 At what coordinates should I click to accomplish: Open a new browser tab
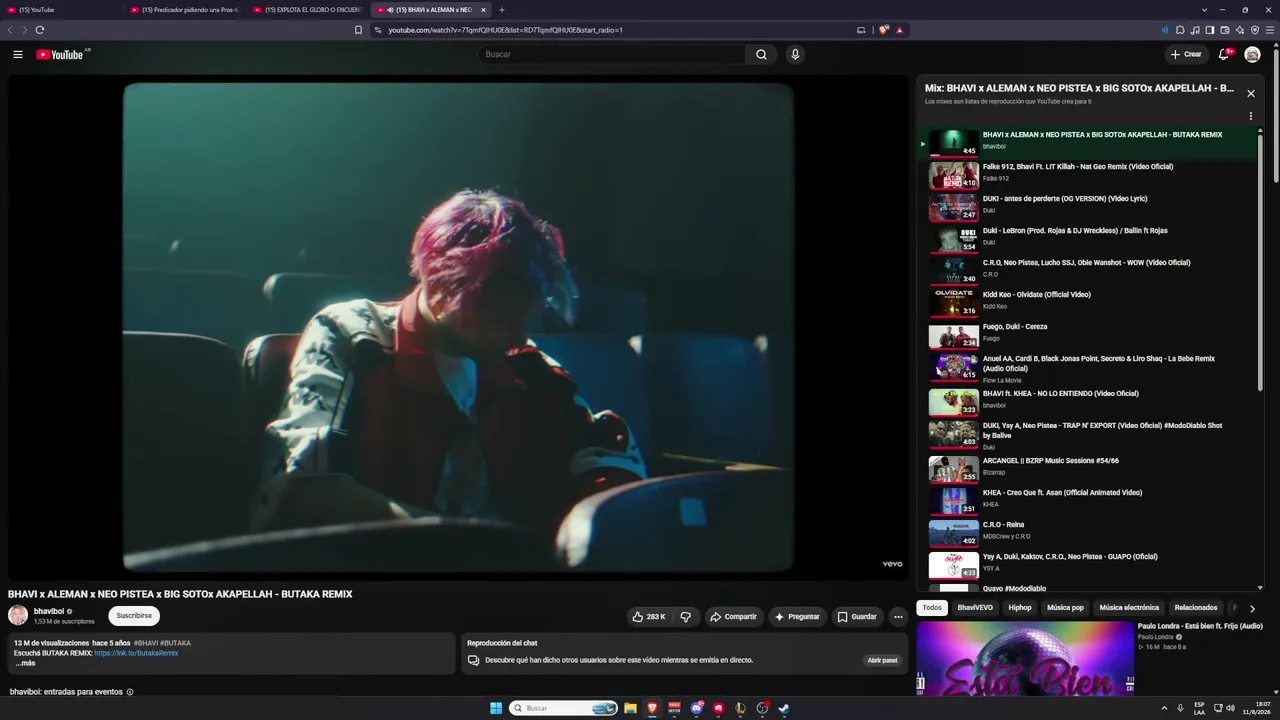(x=502, y=10)
